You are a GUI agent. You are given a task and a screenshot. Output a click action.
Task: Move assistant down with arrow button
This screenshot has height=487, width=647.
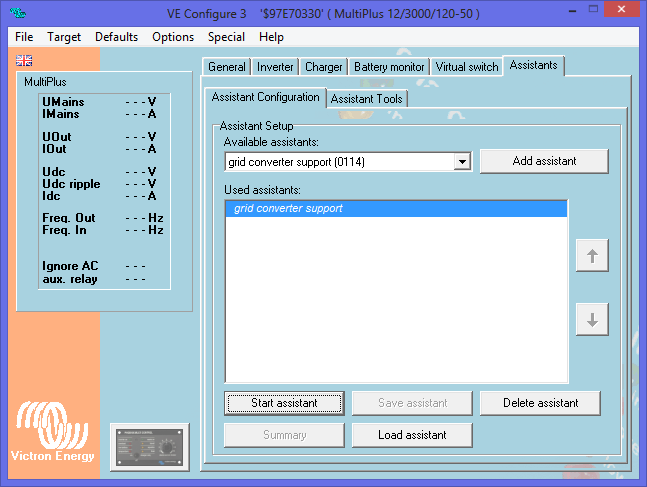[x=592, y=320]
